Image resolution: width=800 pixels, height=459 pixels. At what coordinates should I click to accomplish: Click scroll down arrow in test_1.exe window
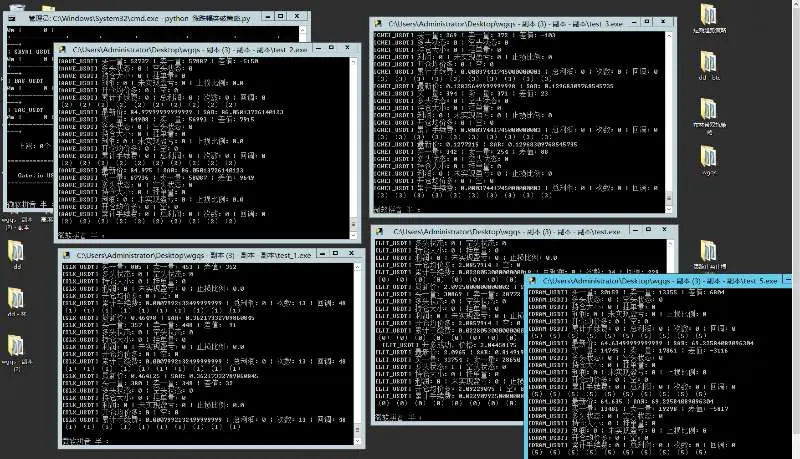[x=357, y=441]
